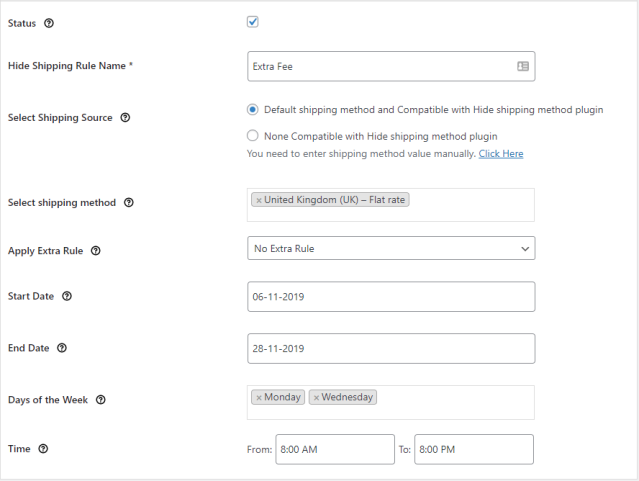The width and height of the screenshot is (639, 481).
Task: Click help icon next to Days of the Week
Action: (100, 400)
